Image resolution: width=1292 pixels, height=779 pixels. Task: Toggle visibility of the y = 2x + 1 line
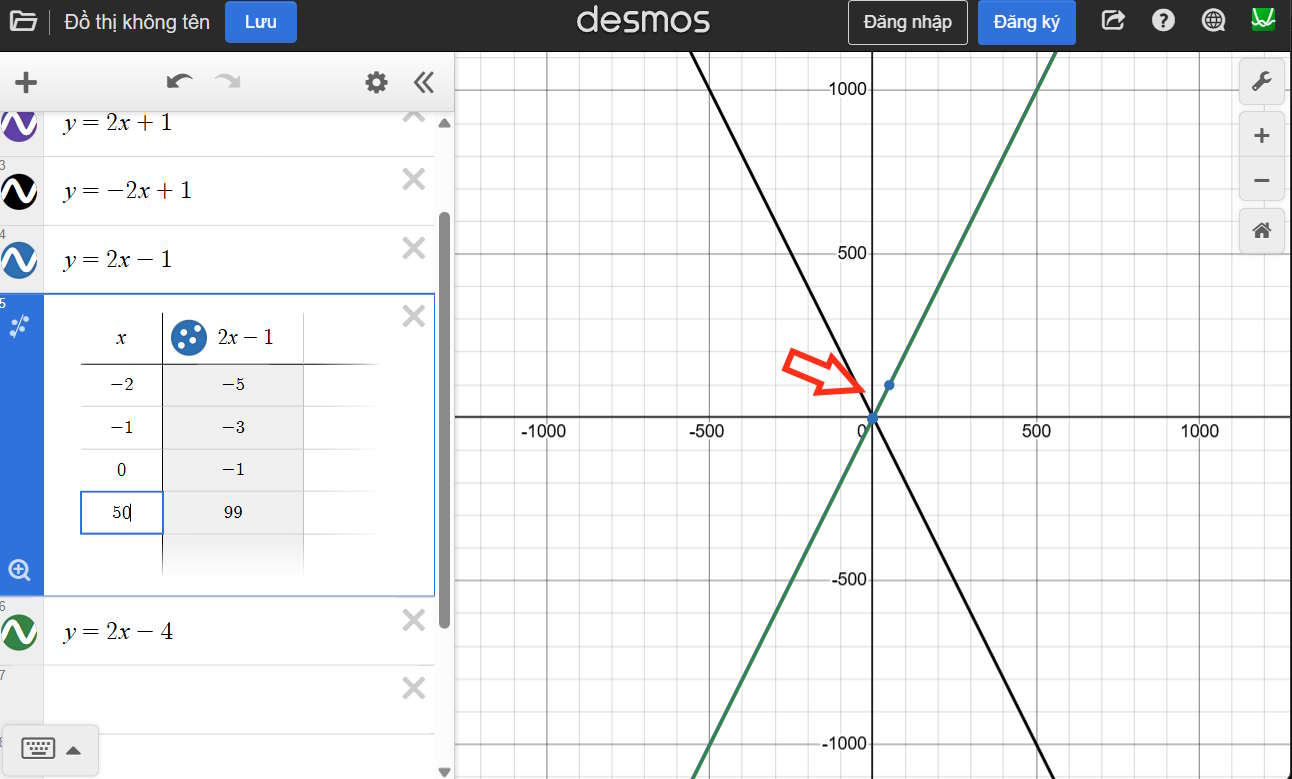(20, 124)
